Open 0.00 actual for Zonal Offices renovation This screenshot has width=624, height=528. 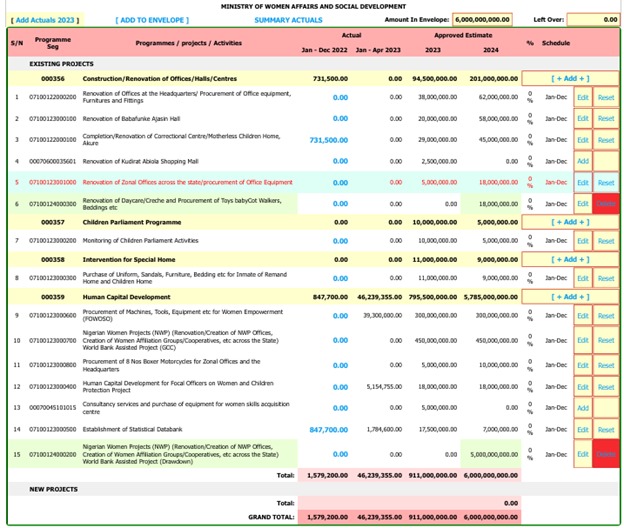click(340, 183)
